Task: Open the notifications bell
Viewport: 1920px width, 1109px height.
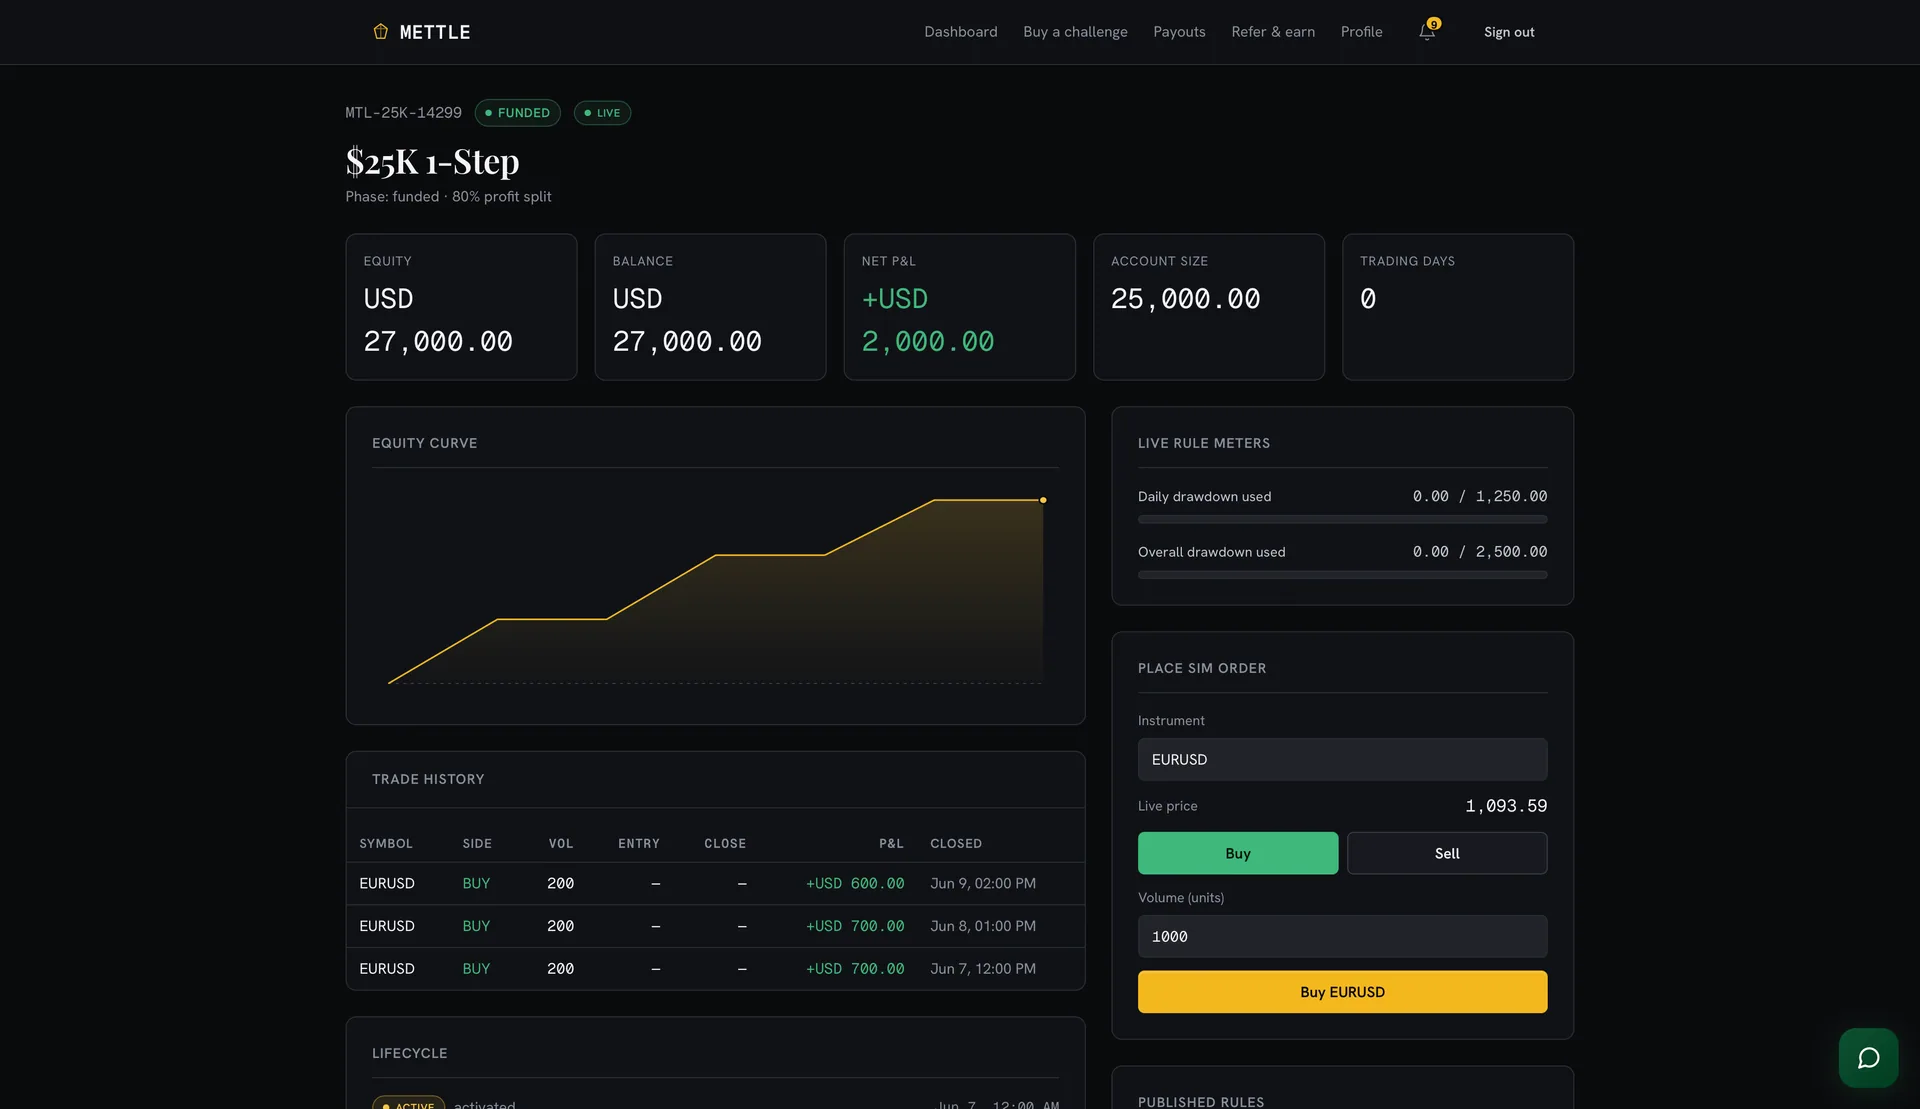Action: 1427,32
